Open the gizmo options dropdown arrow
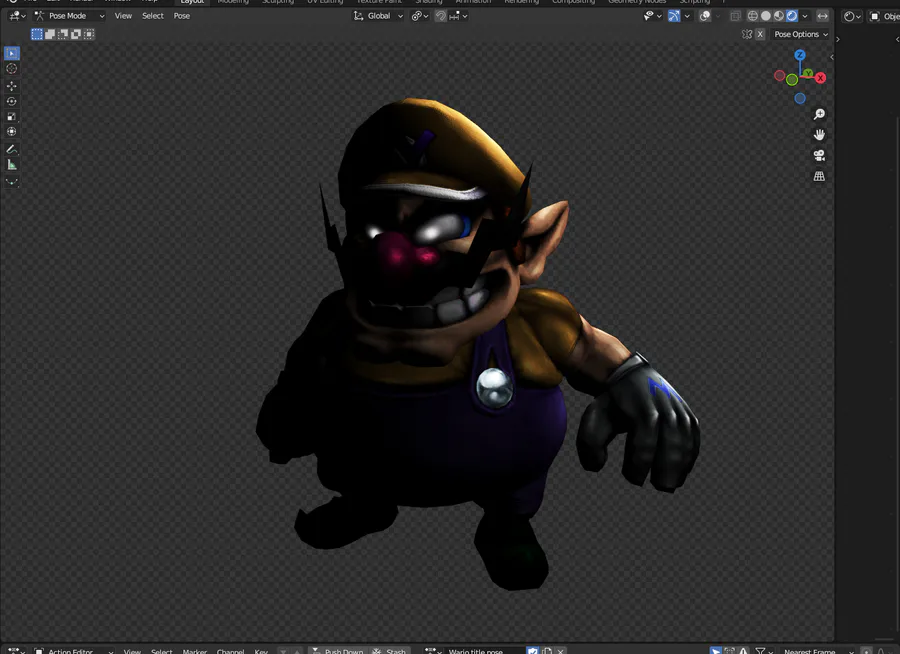Viewport: 900px width, 654px height. (x=687, y=16)
